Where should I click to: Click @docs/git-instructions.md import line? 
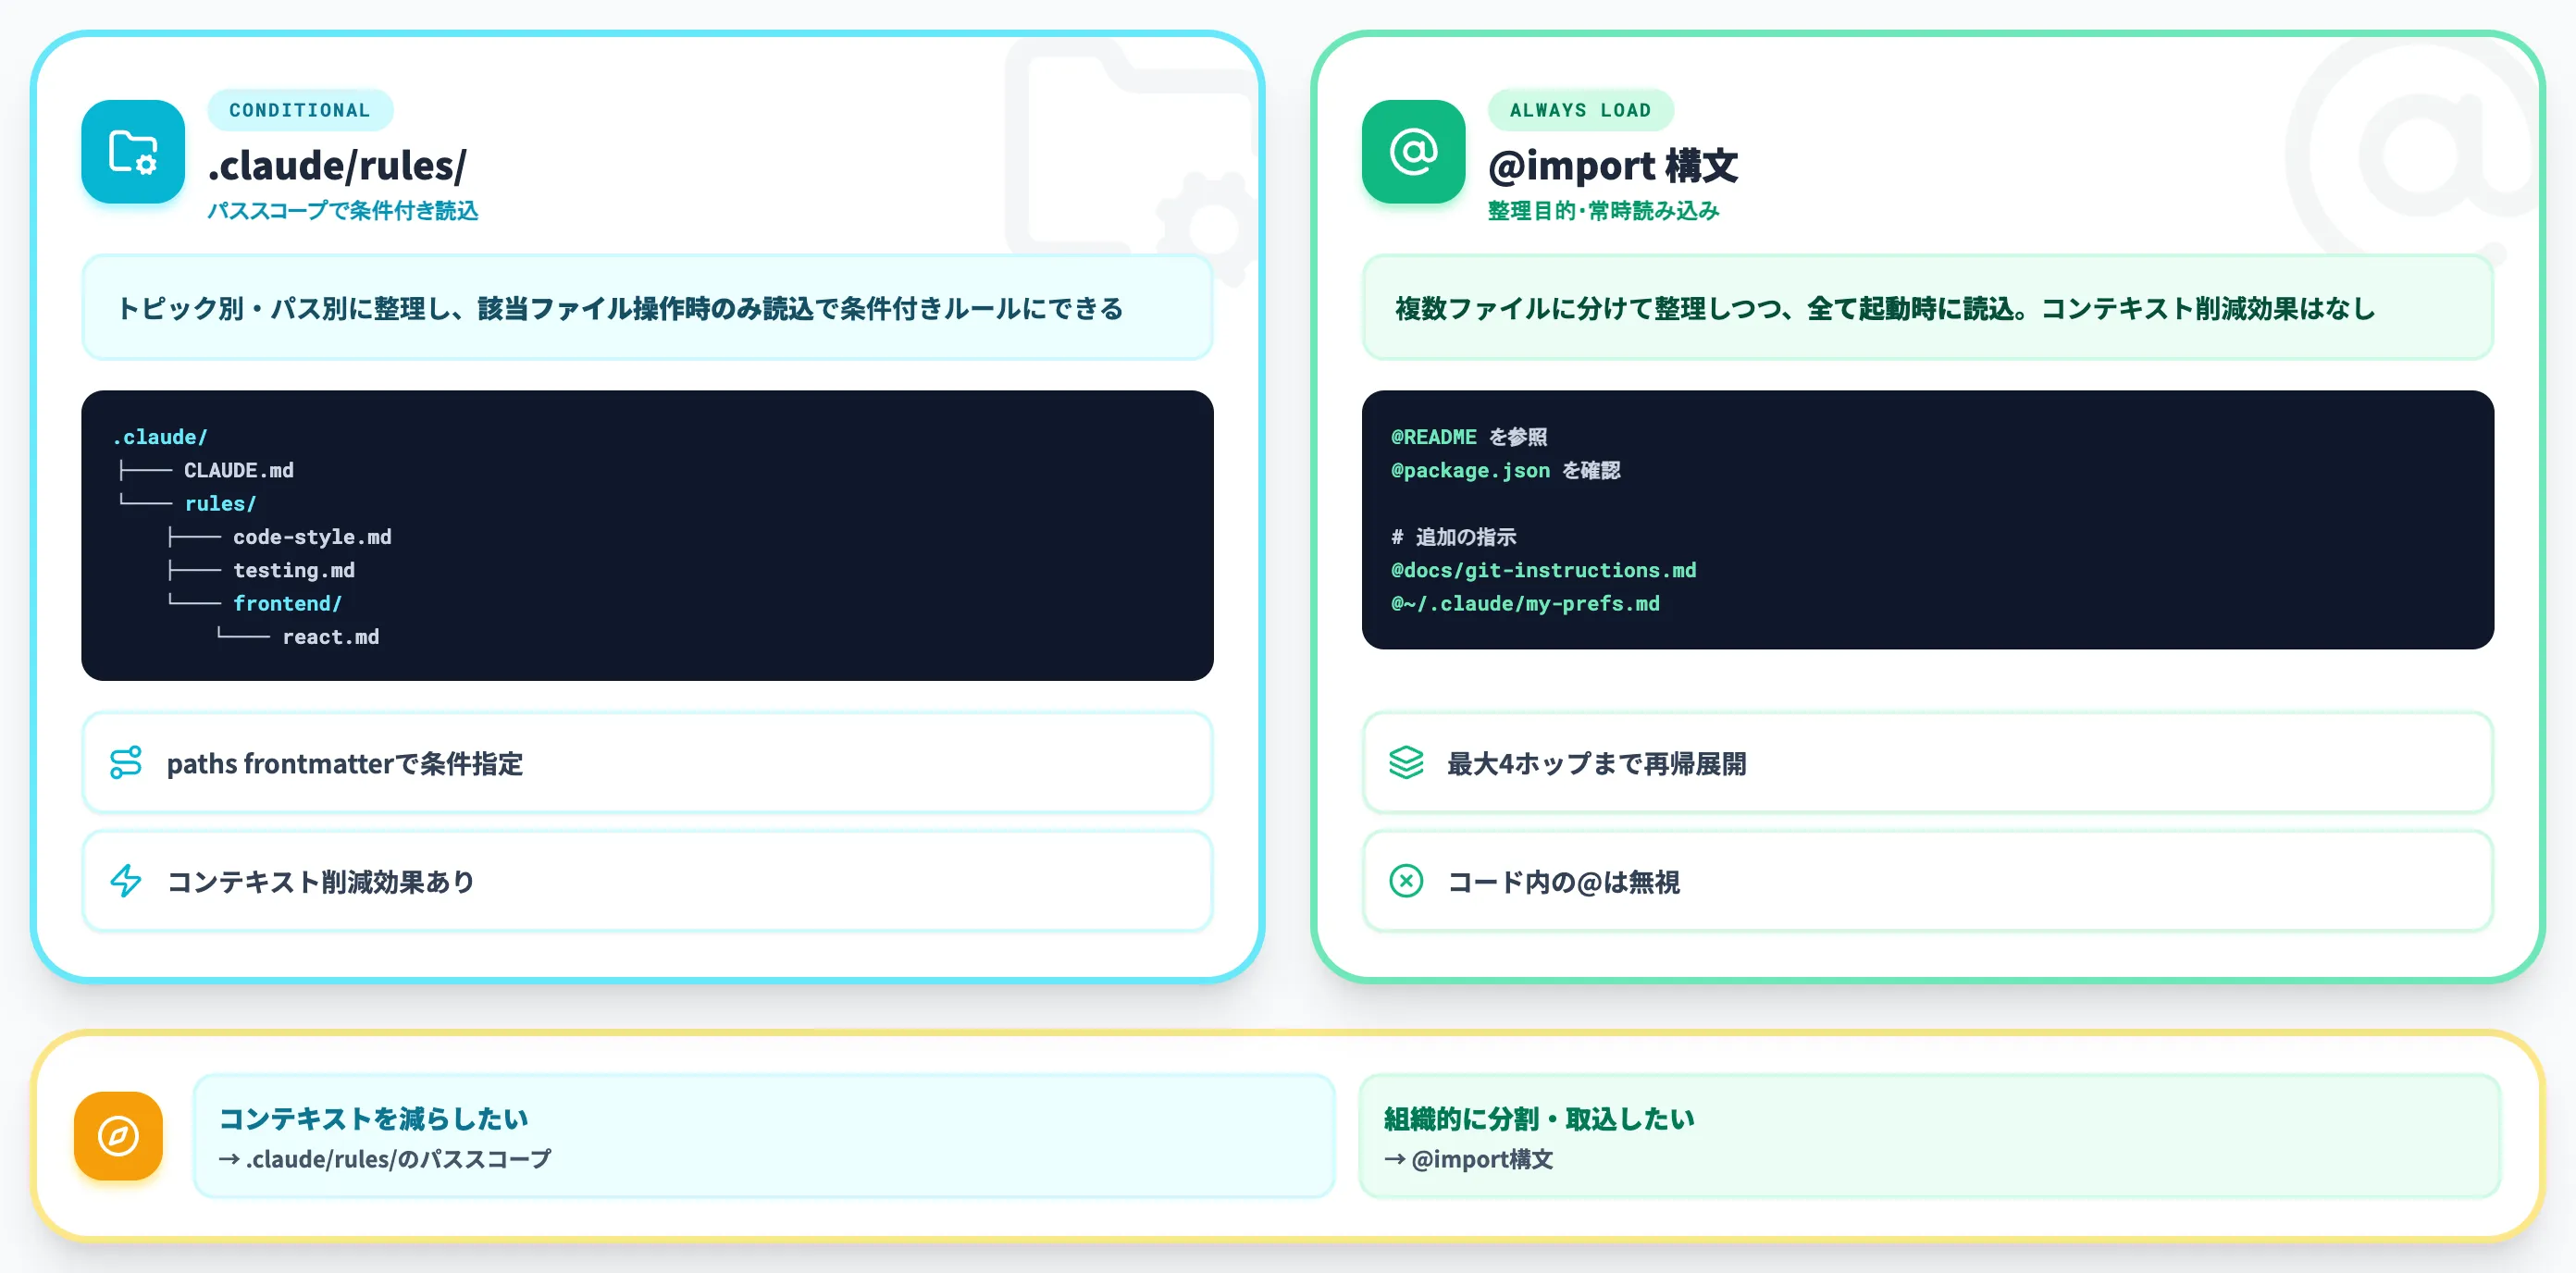coord(1543,570)
